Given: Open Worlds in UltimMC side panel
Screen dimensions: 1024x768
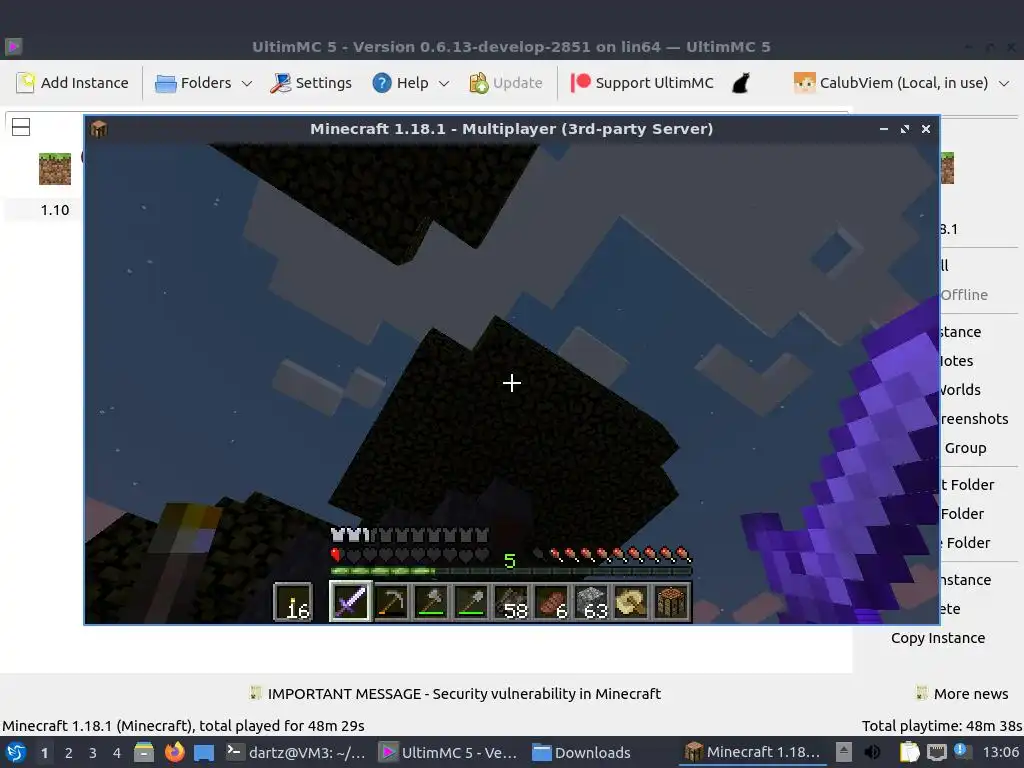Looking at the screenshot, I should pyautogui.click(x=960, y=390).
